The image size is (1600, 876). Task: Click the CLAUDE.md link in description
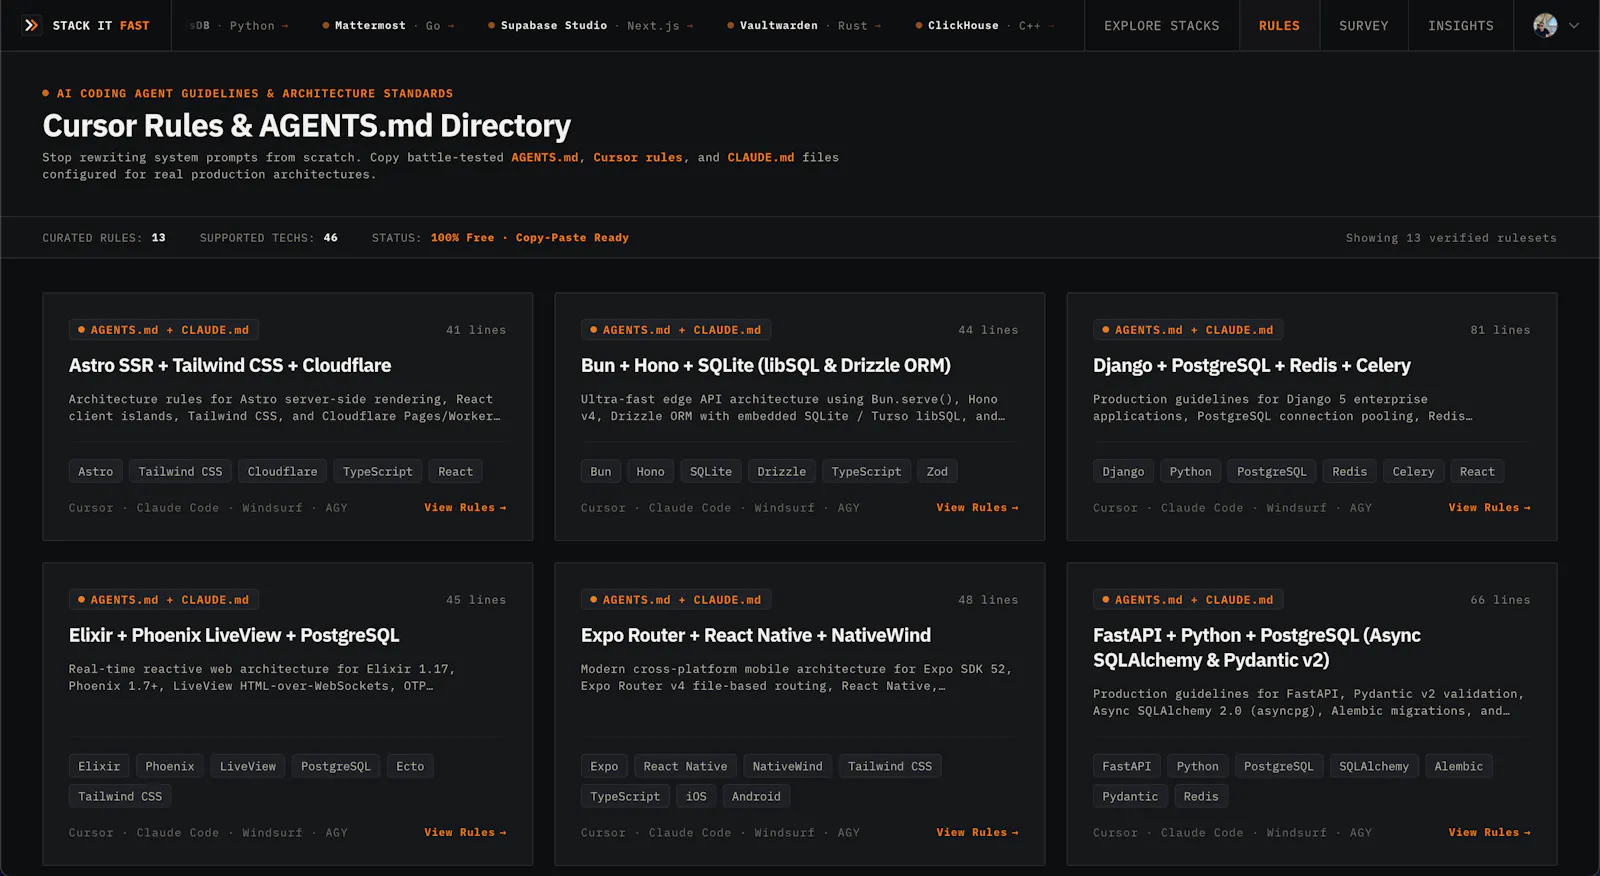pos(760,157)
